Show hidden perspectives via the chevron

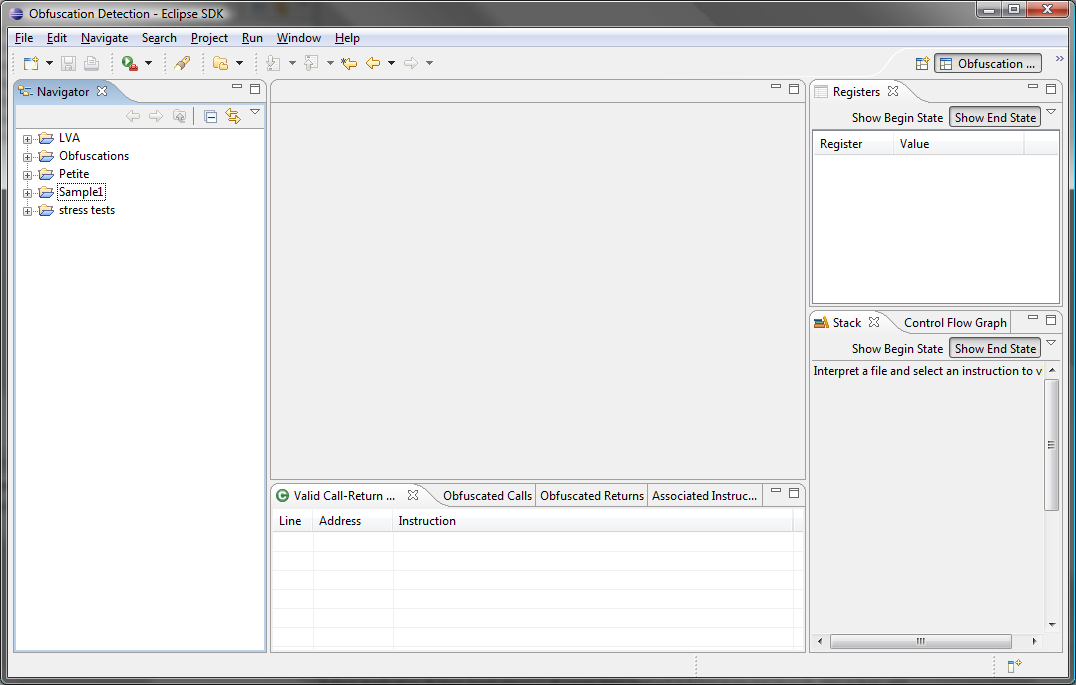1060,58
